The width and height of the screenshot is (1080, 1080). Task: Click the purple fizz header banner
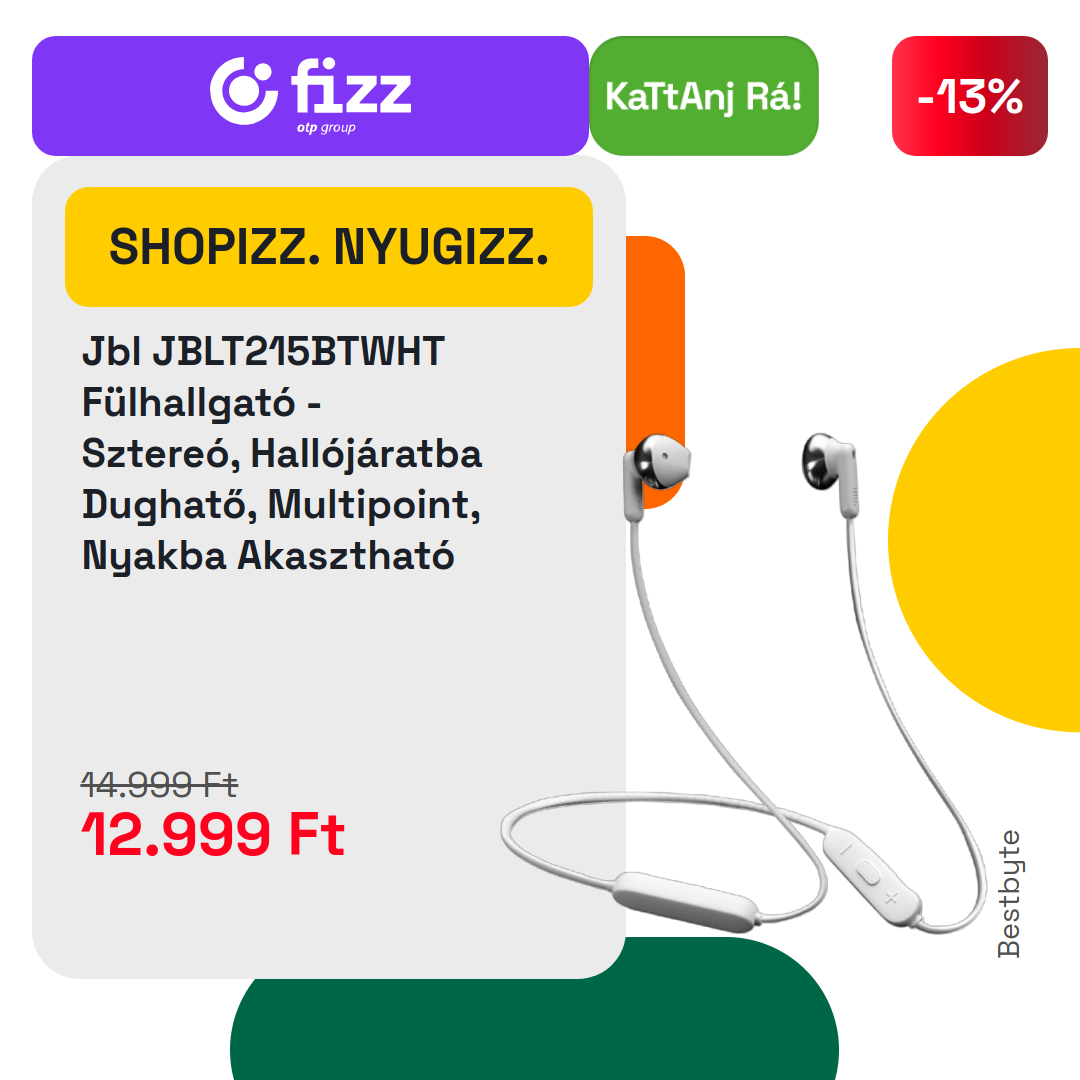click(x=310, y=96)
